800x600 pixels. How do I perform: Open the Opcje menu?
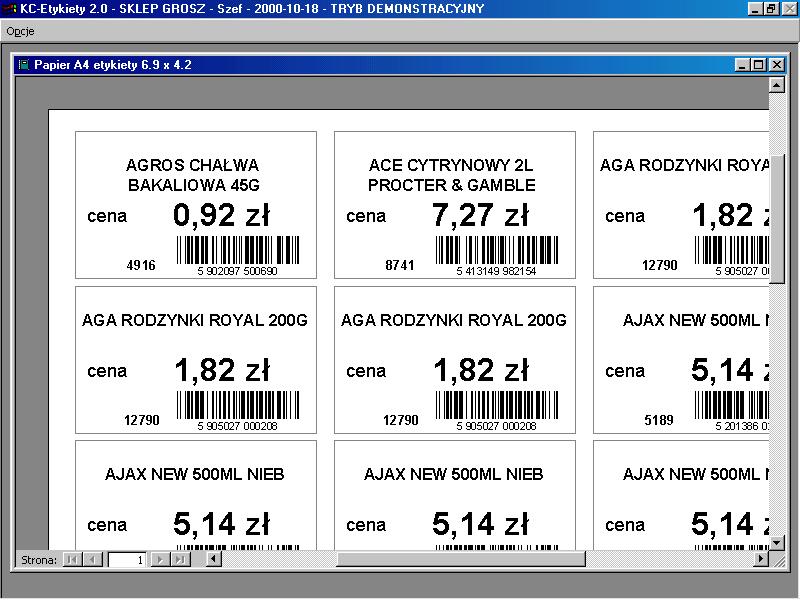(x=20, y=31)
